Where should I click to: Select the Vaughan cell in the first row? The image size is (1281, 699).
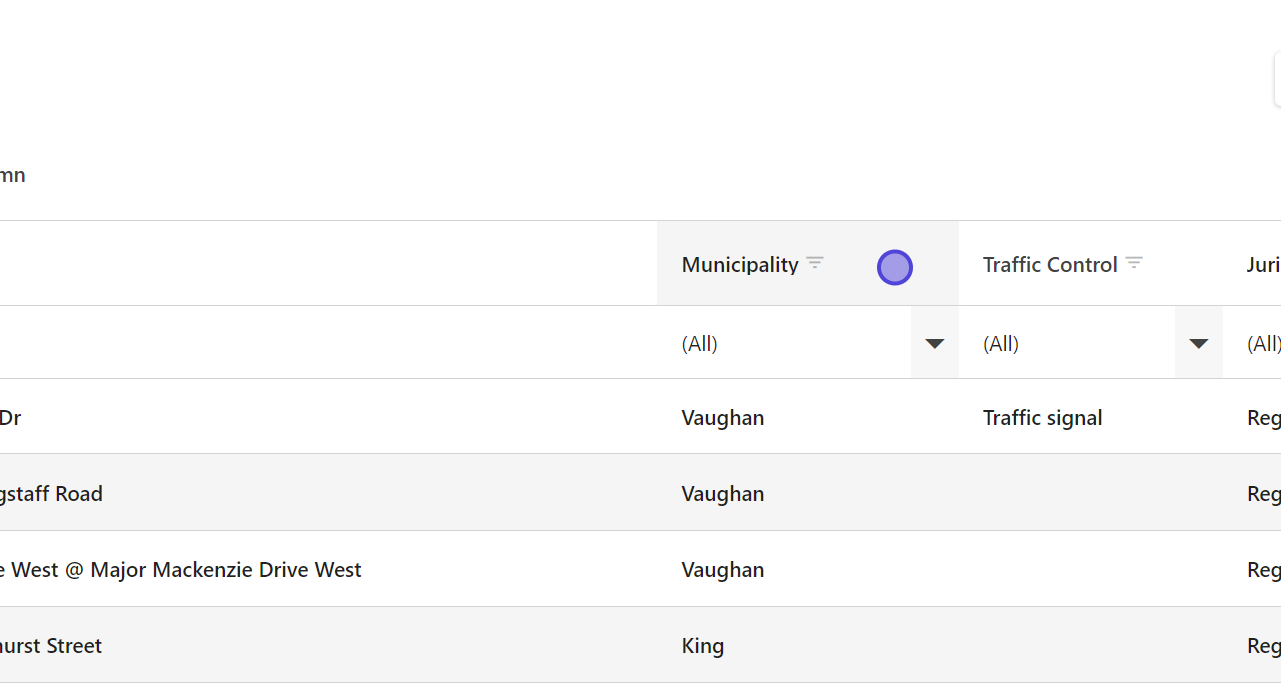point(723,418)
